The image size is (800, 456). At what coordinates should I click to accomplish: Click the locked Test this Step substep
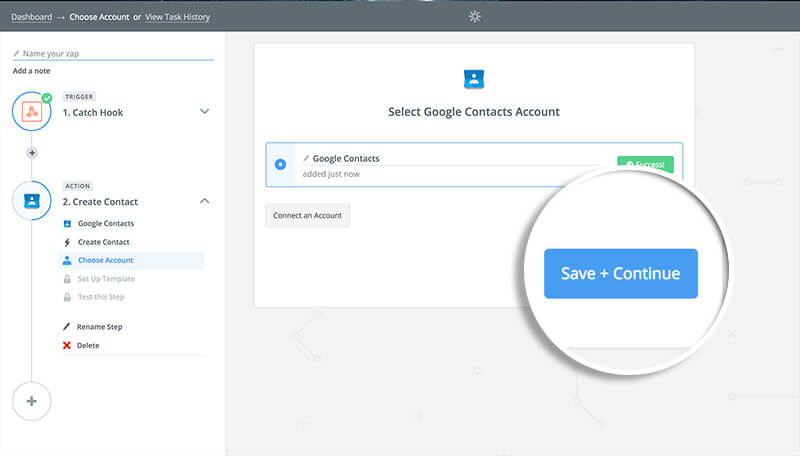pyautogui.click(x=101, y=297)
